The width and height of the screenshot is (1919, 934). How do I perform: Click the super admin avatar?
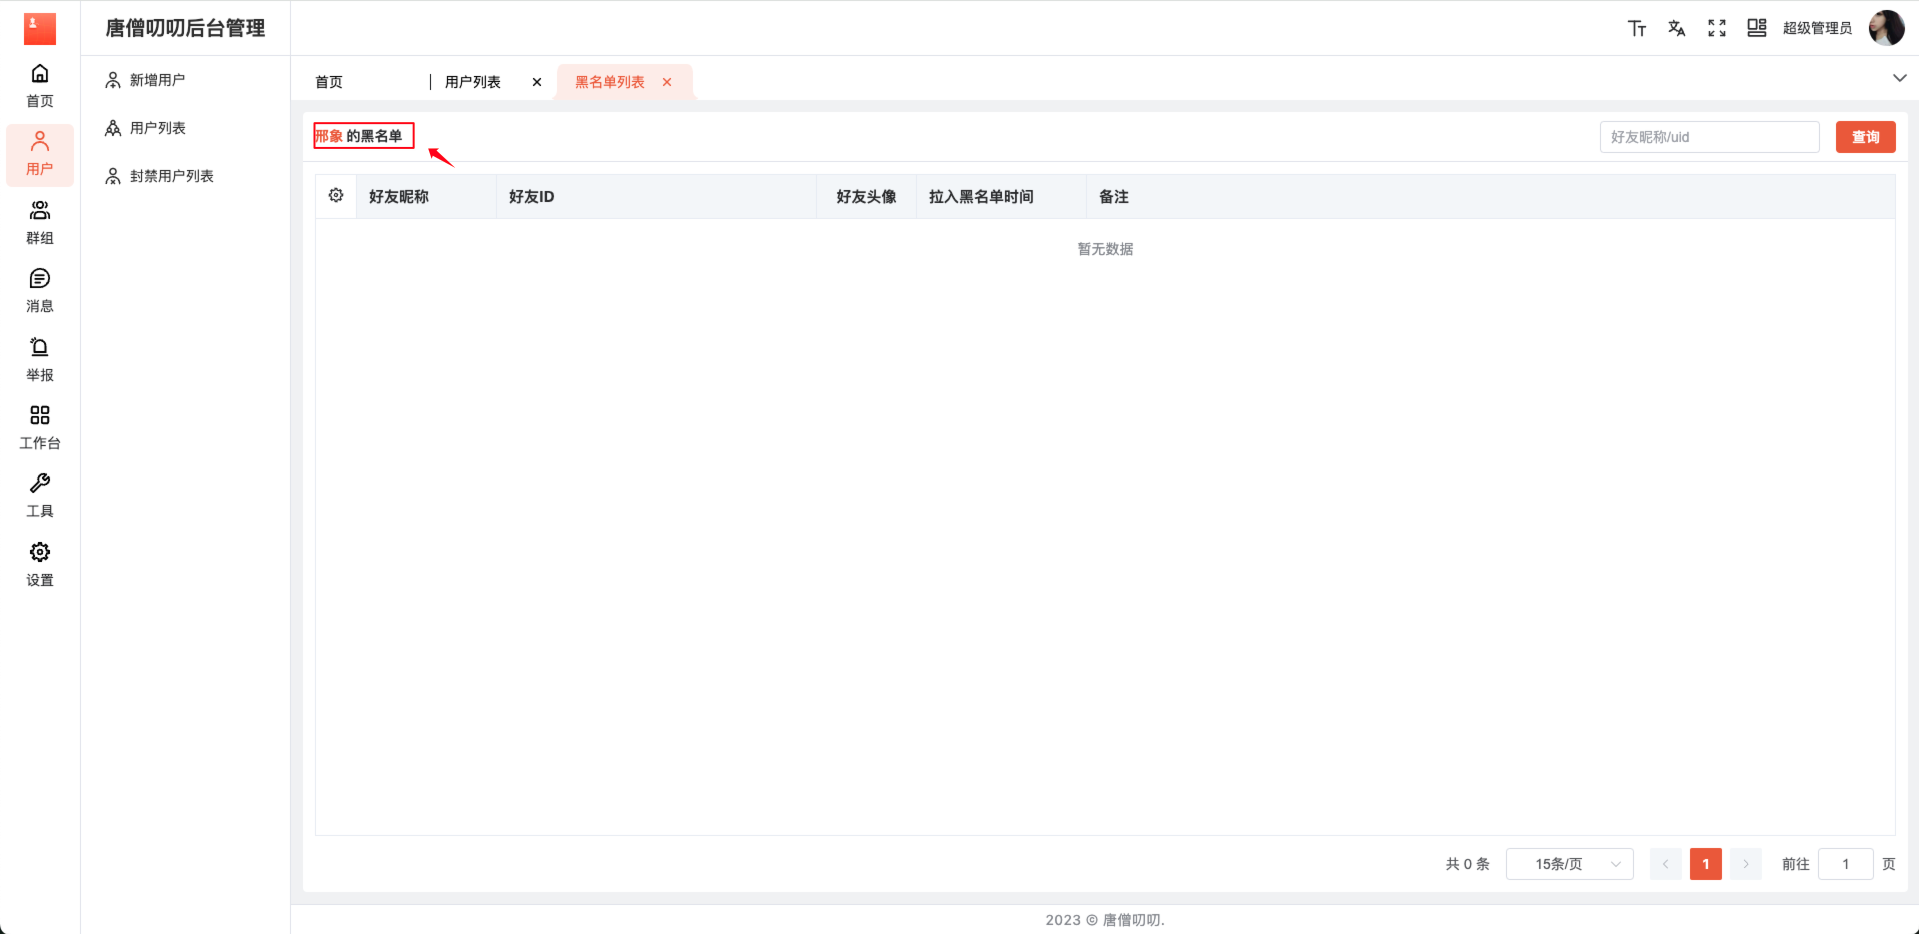coord(1886,28)
